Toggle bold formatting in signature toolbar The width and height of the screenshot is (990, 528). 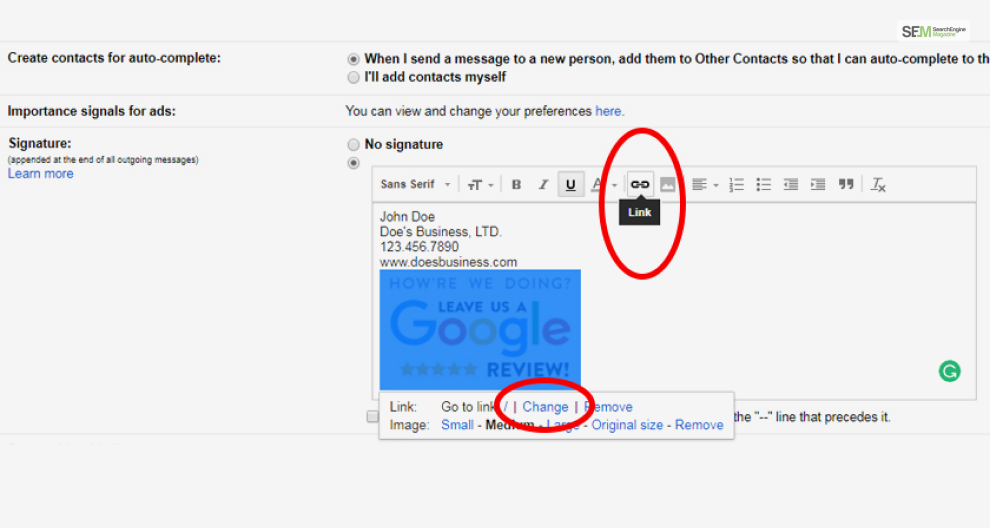(x=516, y=184)
